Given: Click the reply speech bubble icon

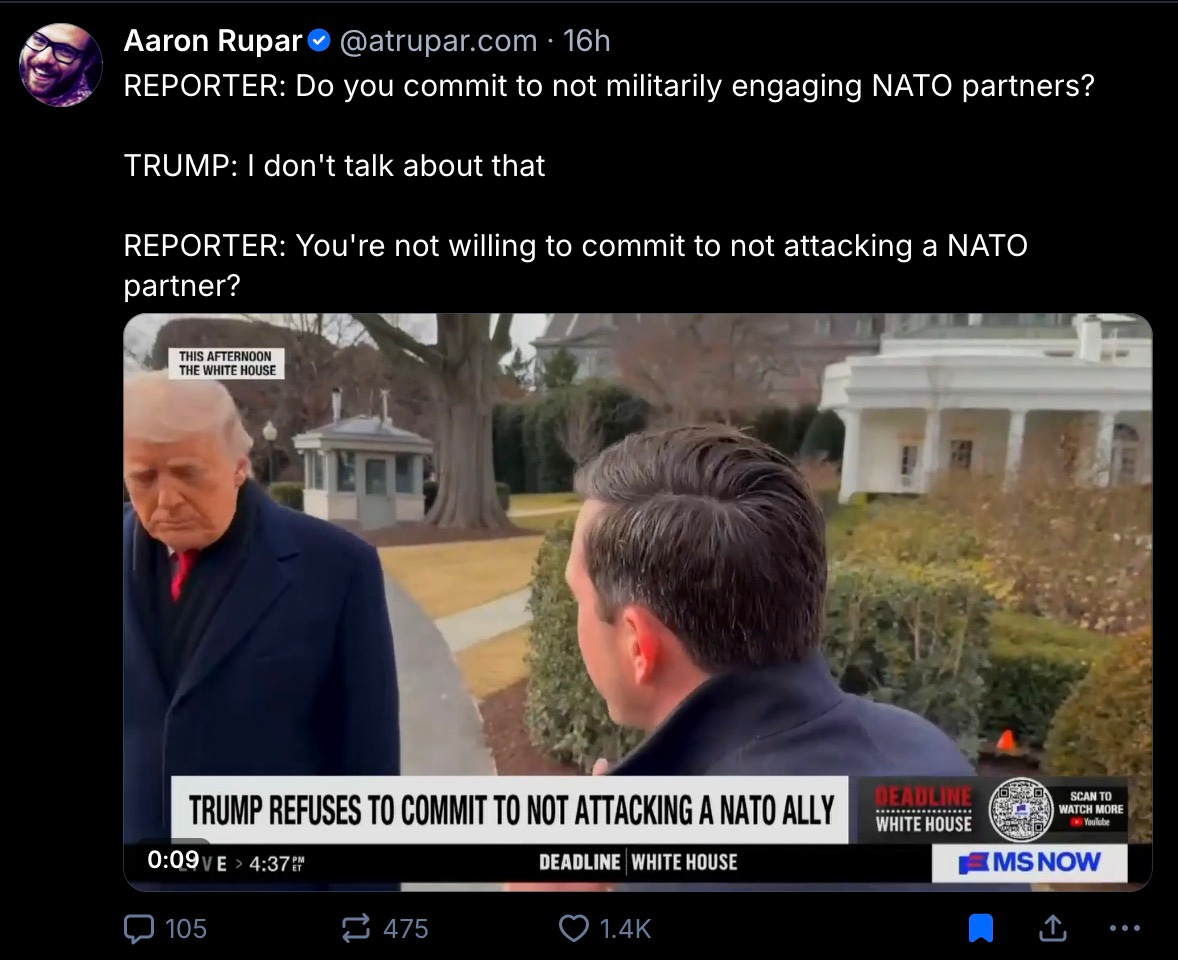Looking at the screenshot, I should pos(139,928).
